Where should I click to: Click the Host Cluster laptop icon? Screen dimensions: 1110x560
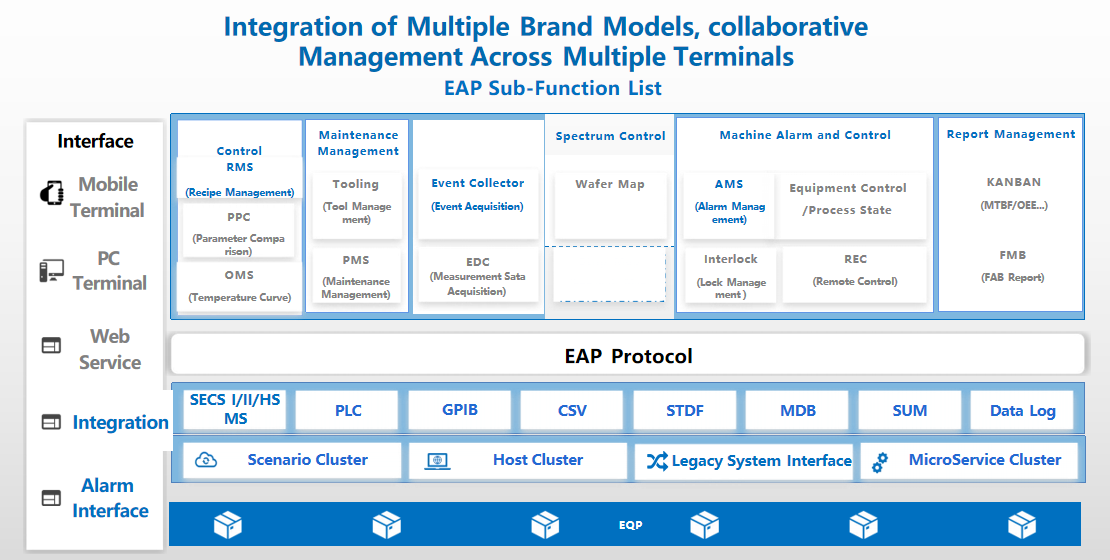437,461
